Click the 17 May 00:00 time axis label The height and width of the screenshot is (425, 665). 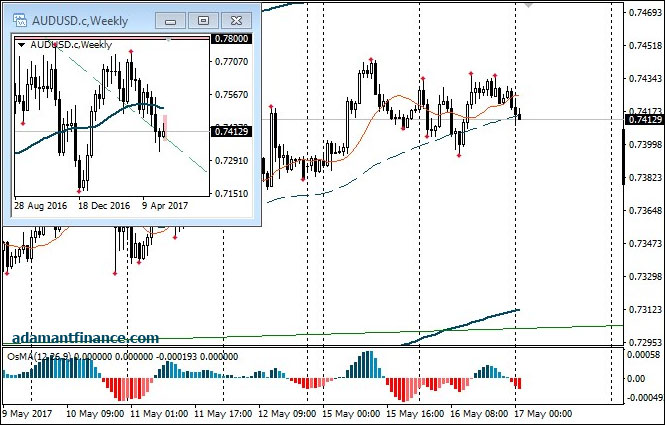543,413
